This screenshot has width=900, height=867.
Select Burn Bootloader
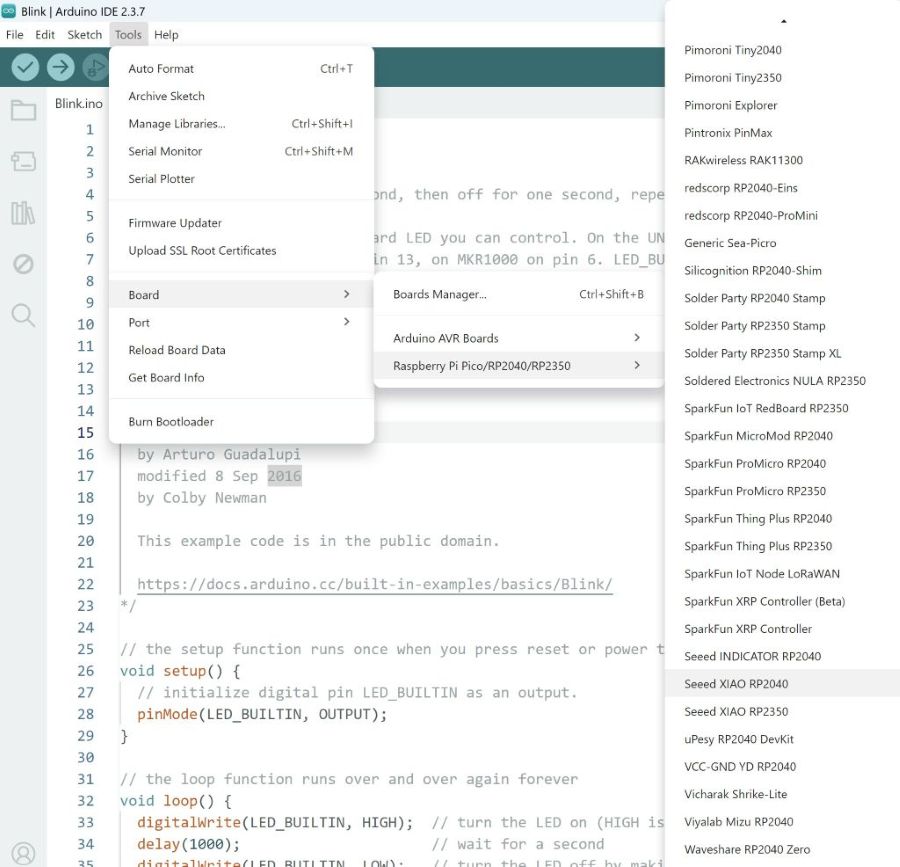(x=241, y=422)
